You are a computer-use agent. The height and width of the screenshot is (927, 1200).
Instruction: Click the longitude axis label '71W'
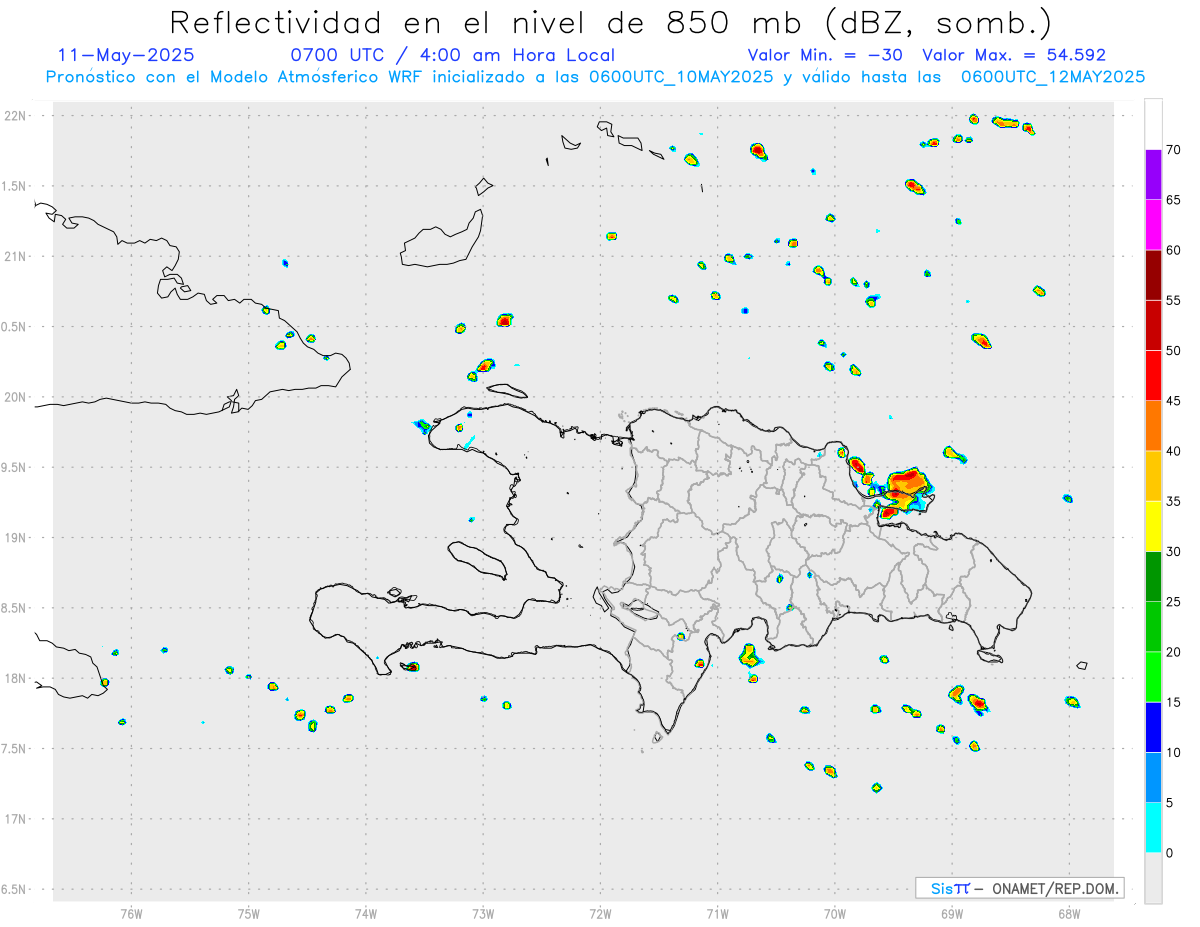coord(717,914)
